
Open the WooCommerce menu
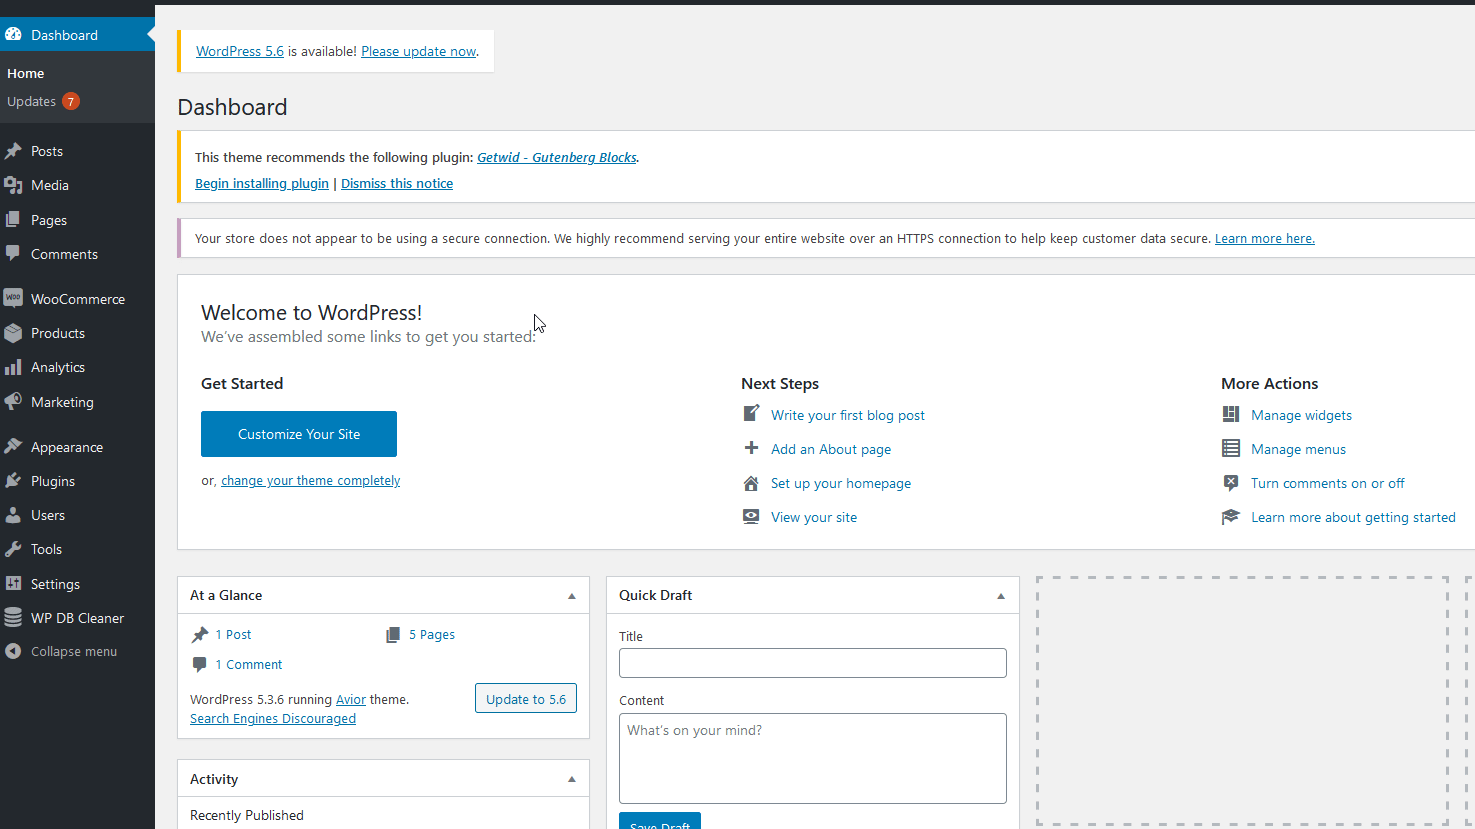point(77,299)
